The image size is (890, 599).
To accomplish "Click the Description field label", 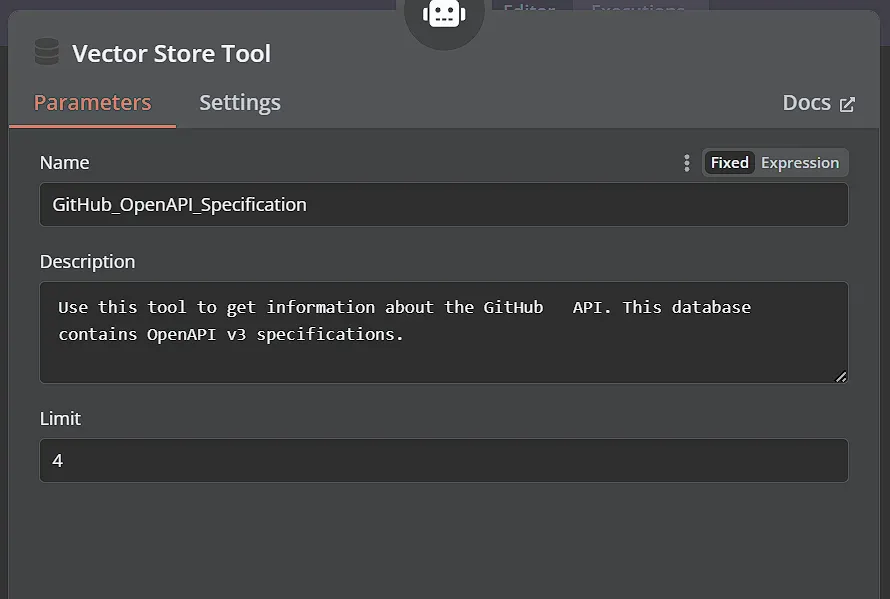I will point(87,261).
